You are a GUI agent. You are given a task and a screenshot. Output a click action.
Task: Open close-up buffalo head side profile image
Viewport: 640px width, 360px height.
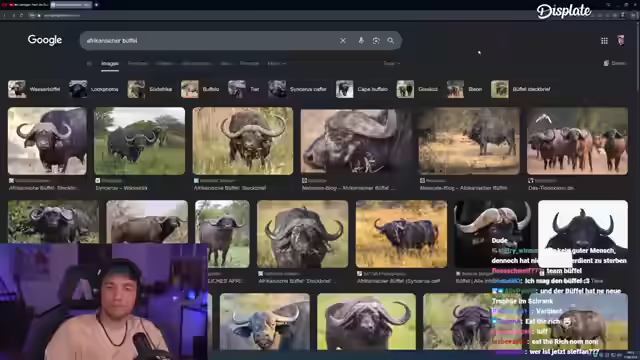click(x=356, y=141)
